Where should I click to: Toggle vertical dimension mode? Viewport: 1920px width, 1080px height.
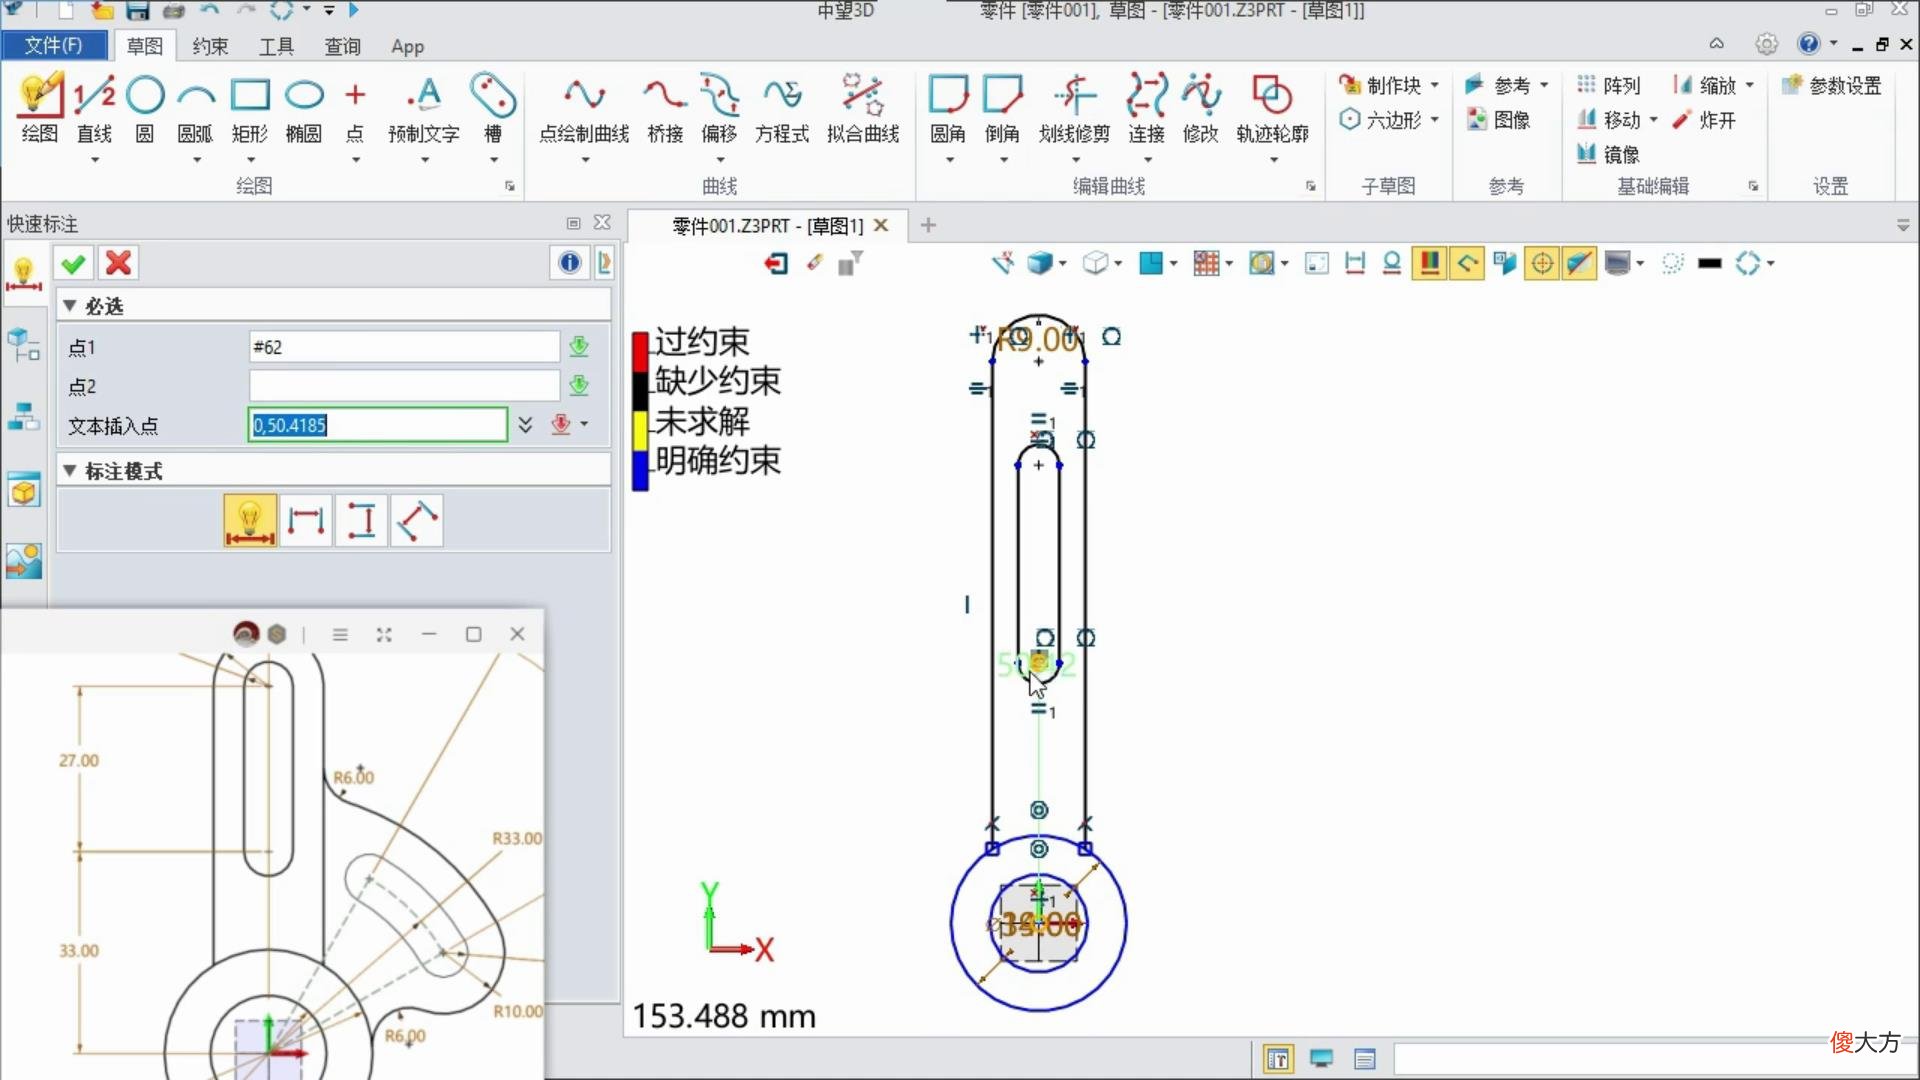click(x=361, y=521)
